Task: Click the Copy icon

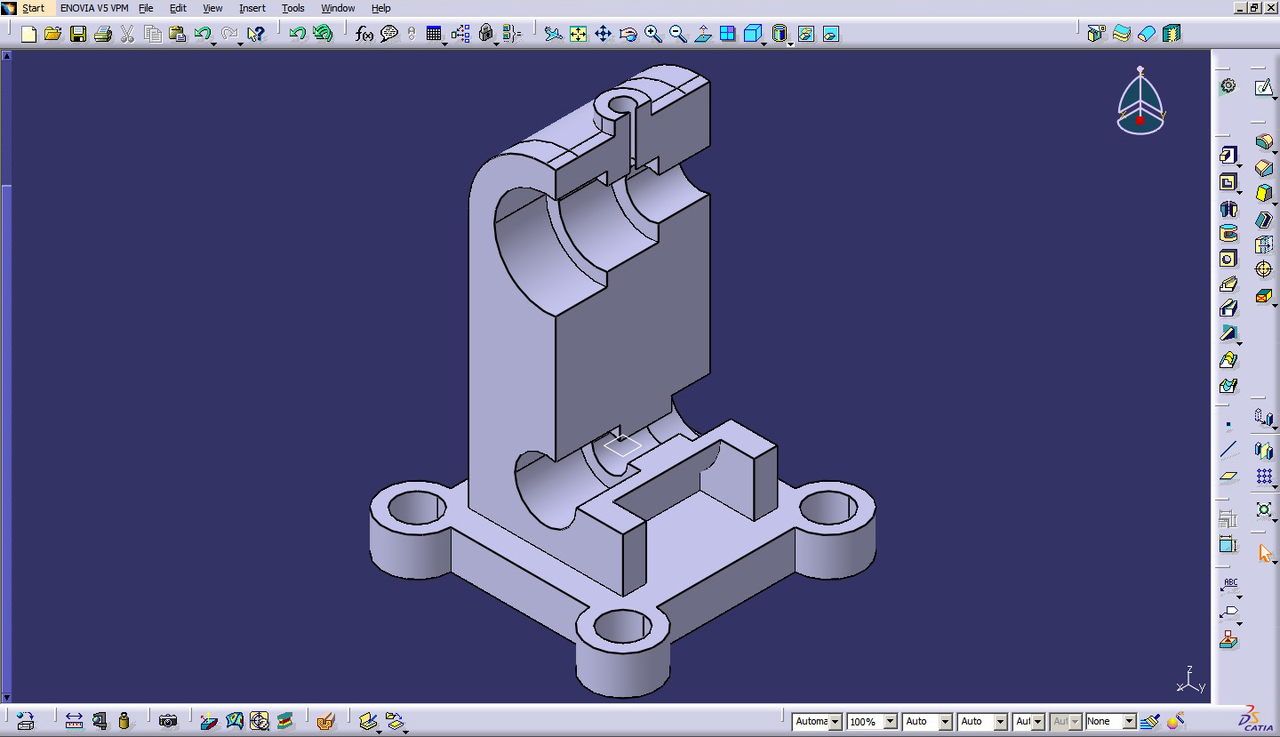Action: click(152, 34)
